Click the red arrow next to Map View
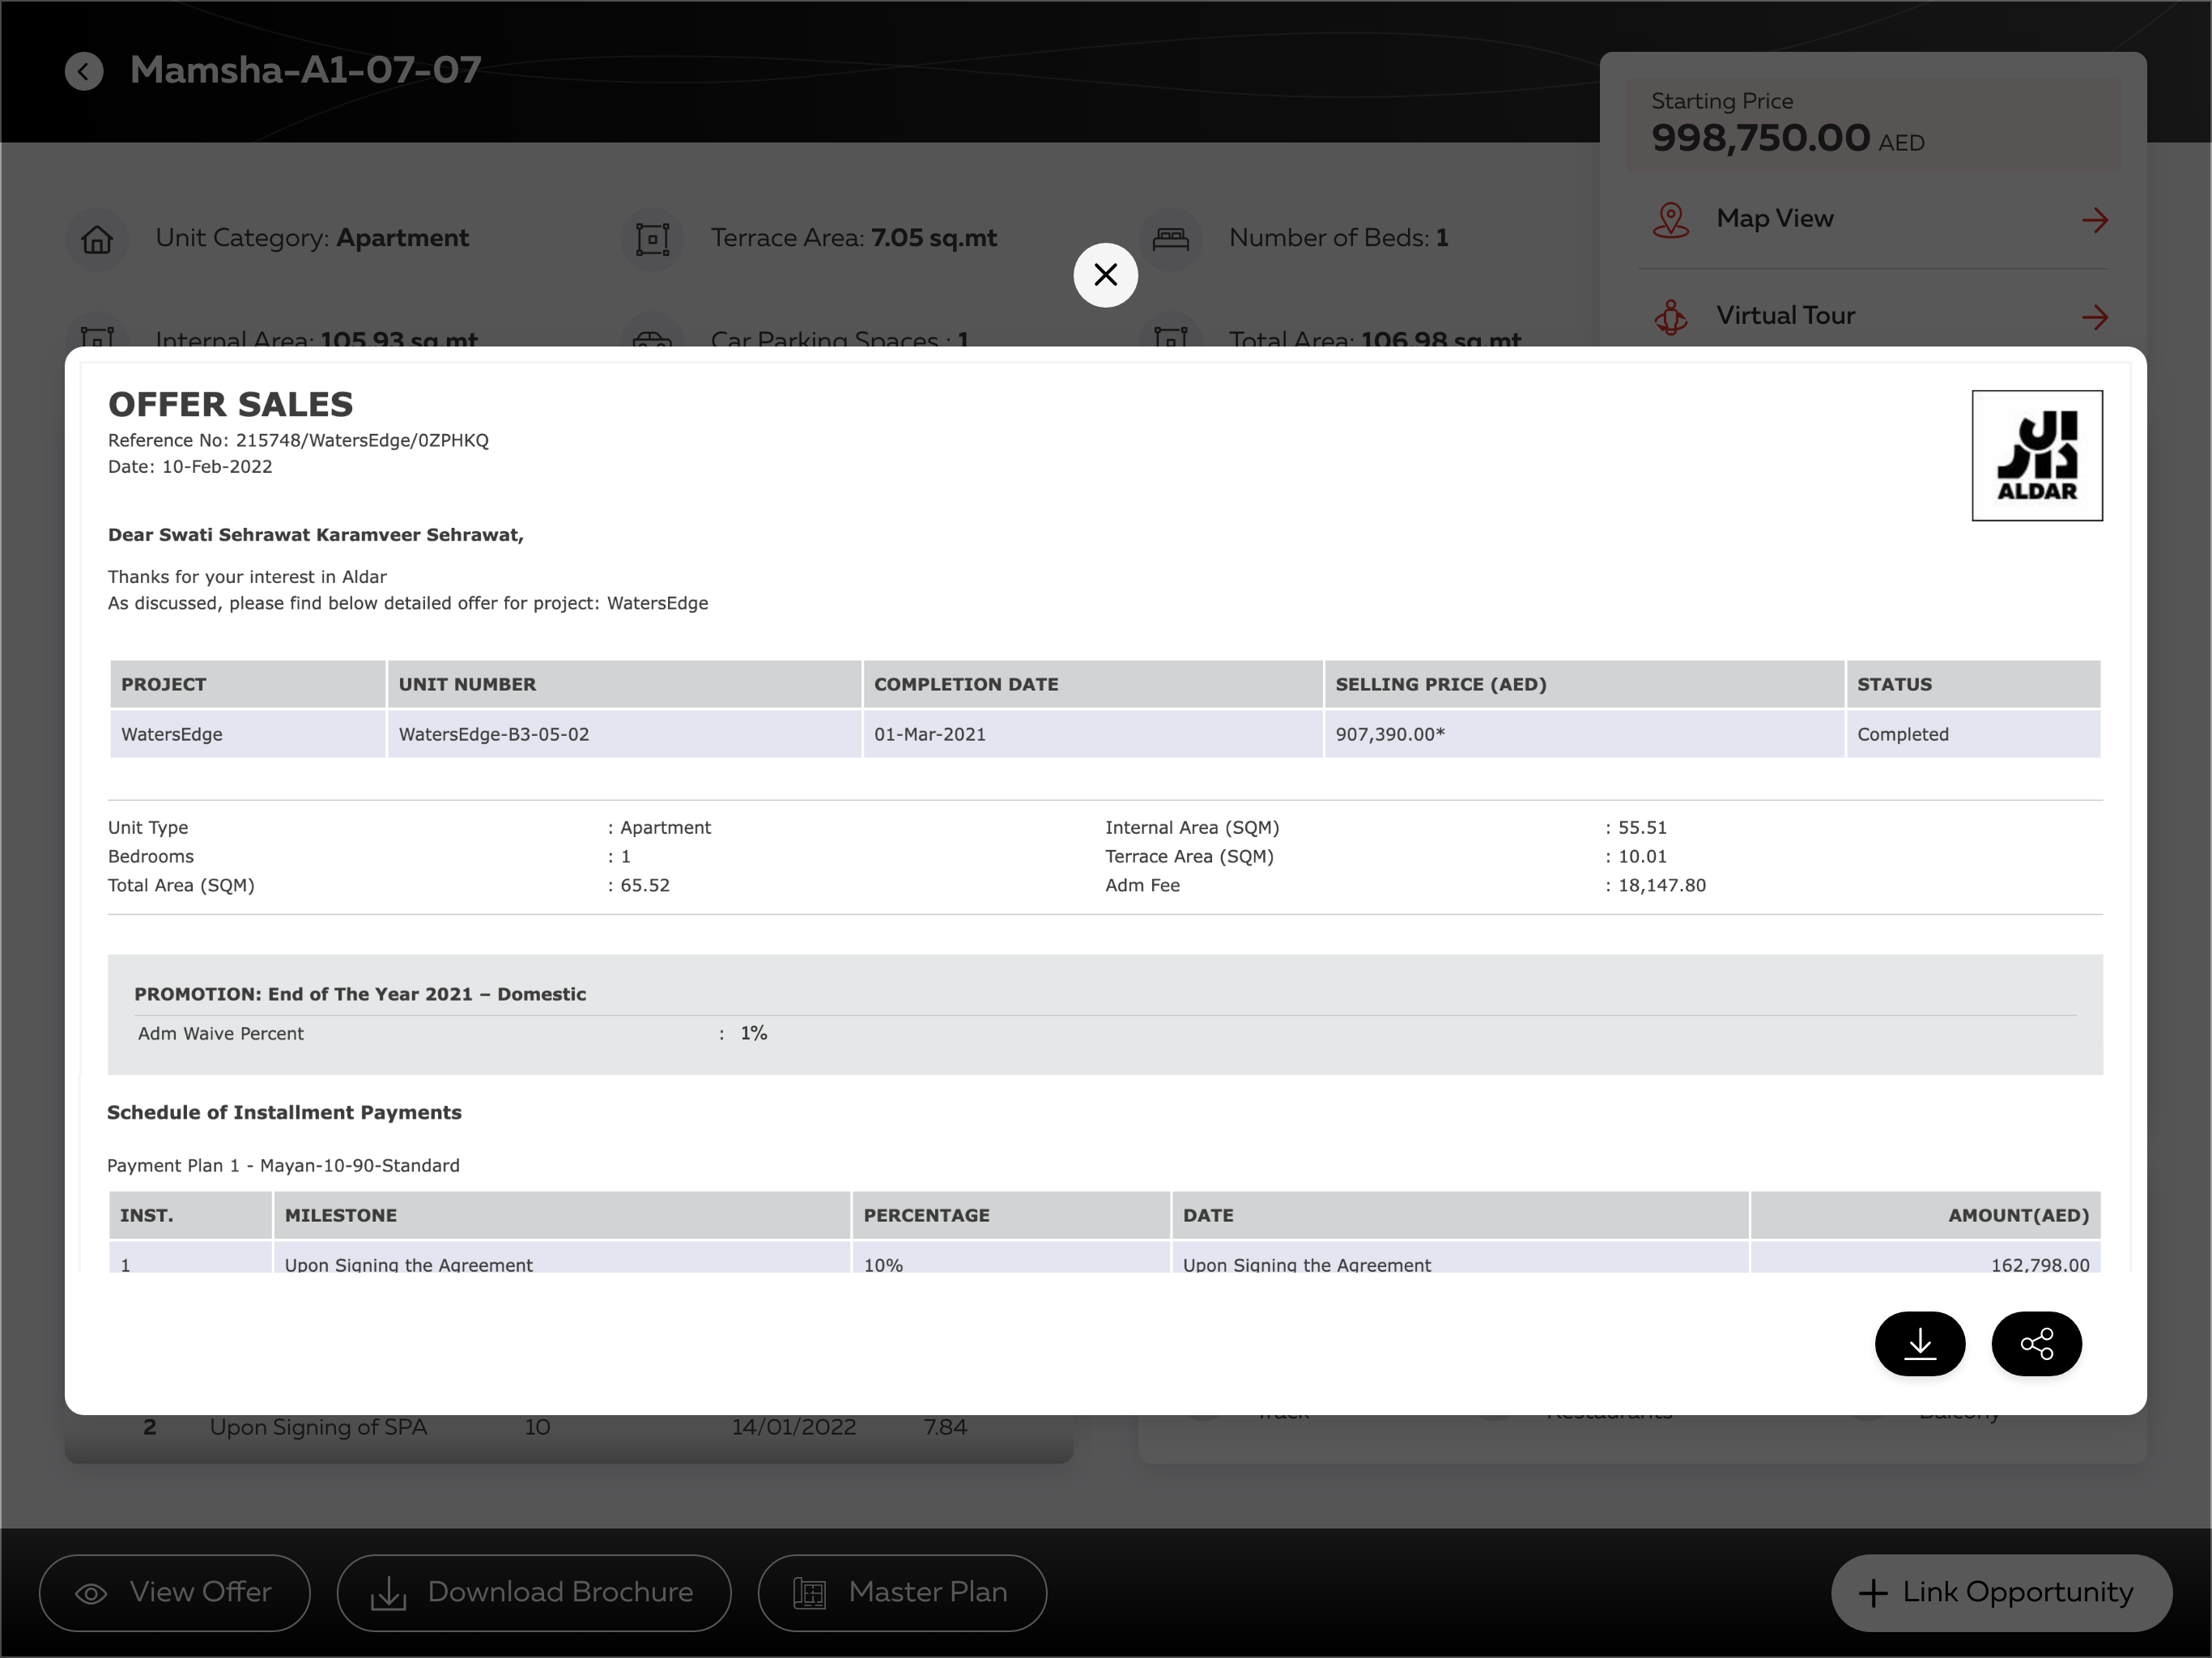This screenshot has width=2212, height=1658. (2094, 220)
